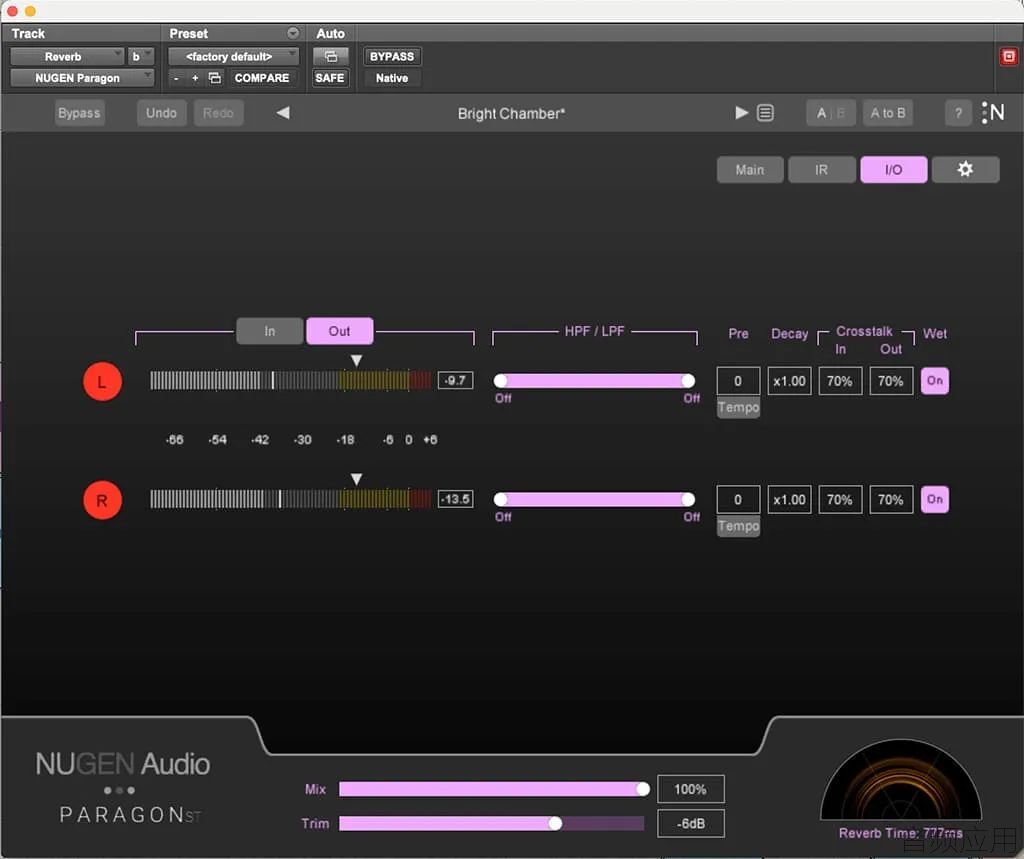Toggle L channel Wet On button
This screenshot has width=1024, height=859.
pos(935,381)
